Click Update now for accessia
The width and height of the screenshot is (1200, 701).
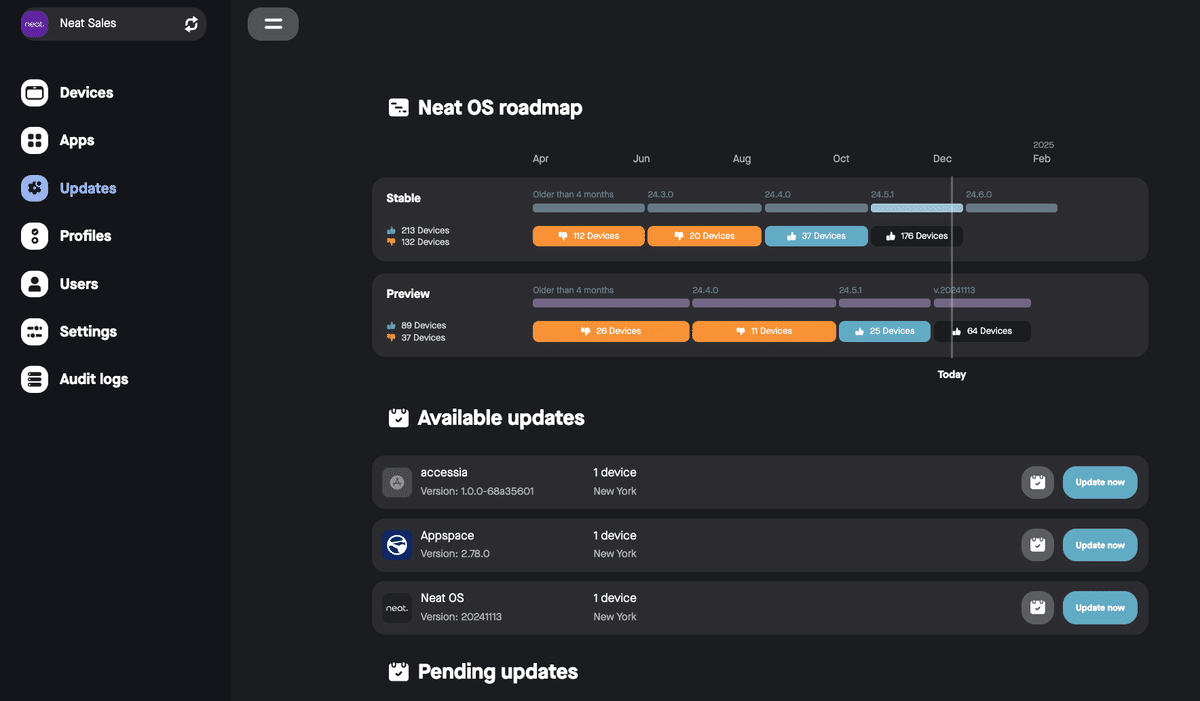(1100, 482)
